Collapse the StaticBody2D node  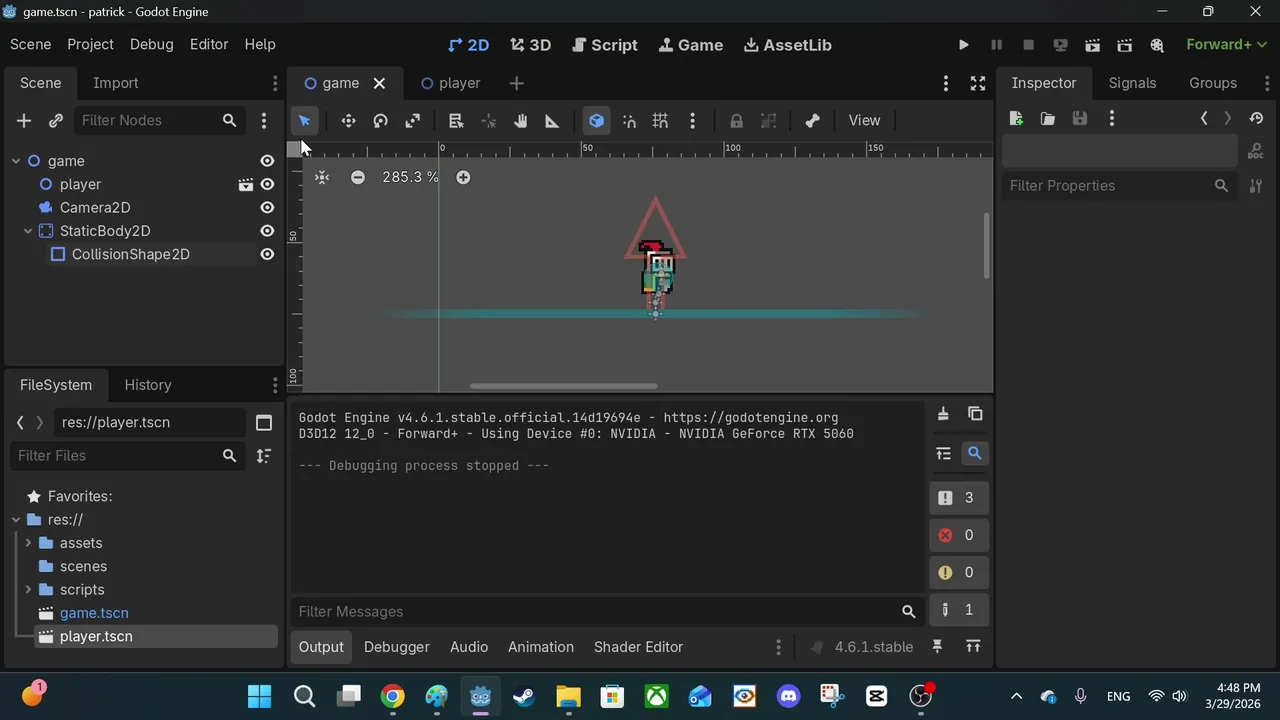28,231
